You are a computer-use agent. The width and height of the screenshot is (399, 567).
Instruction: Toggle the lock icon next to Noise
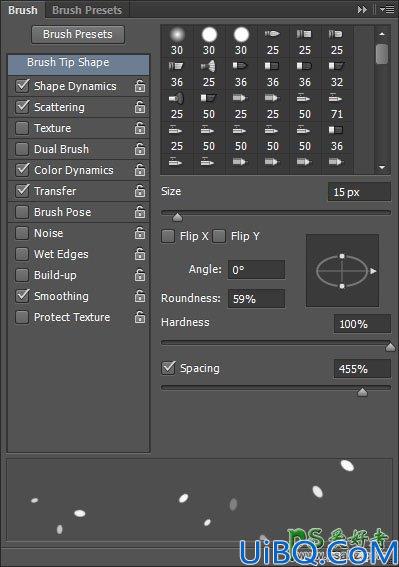click(140, 233)
